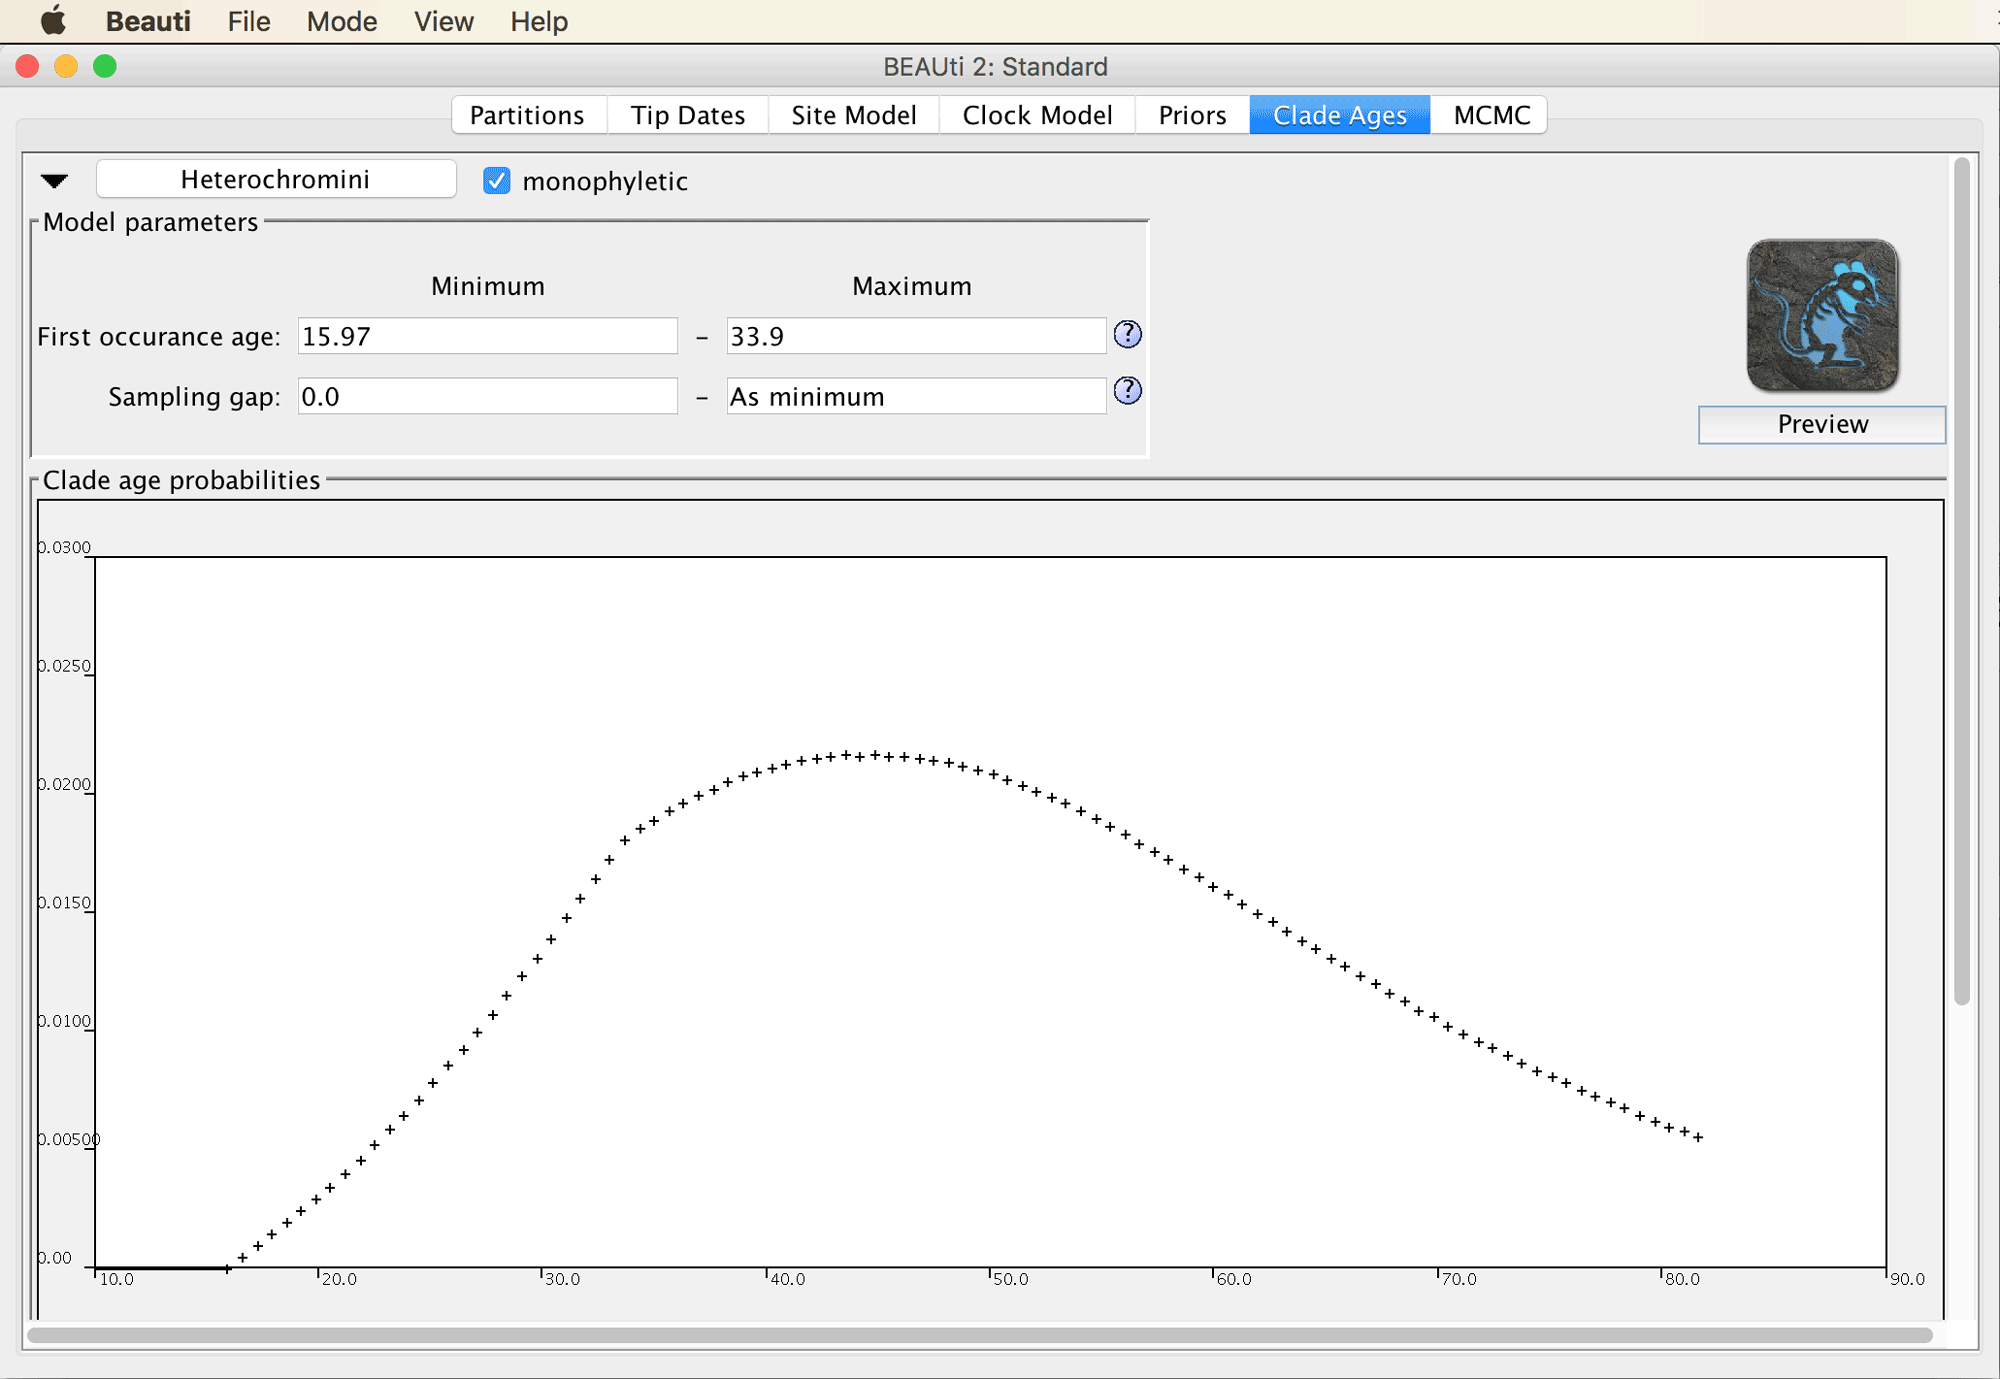The height and width of the screenshot is (1379, 2000).
Task: Switch to the Tip Dates tab
Action: point(688,115)
